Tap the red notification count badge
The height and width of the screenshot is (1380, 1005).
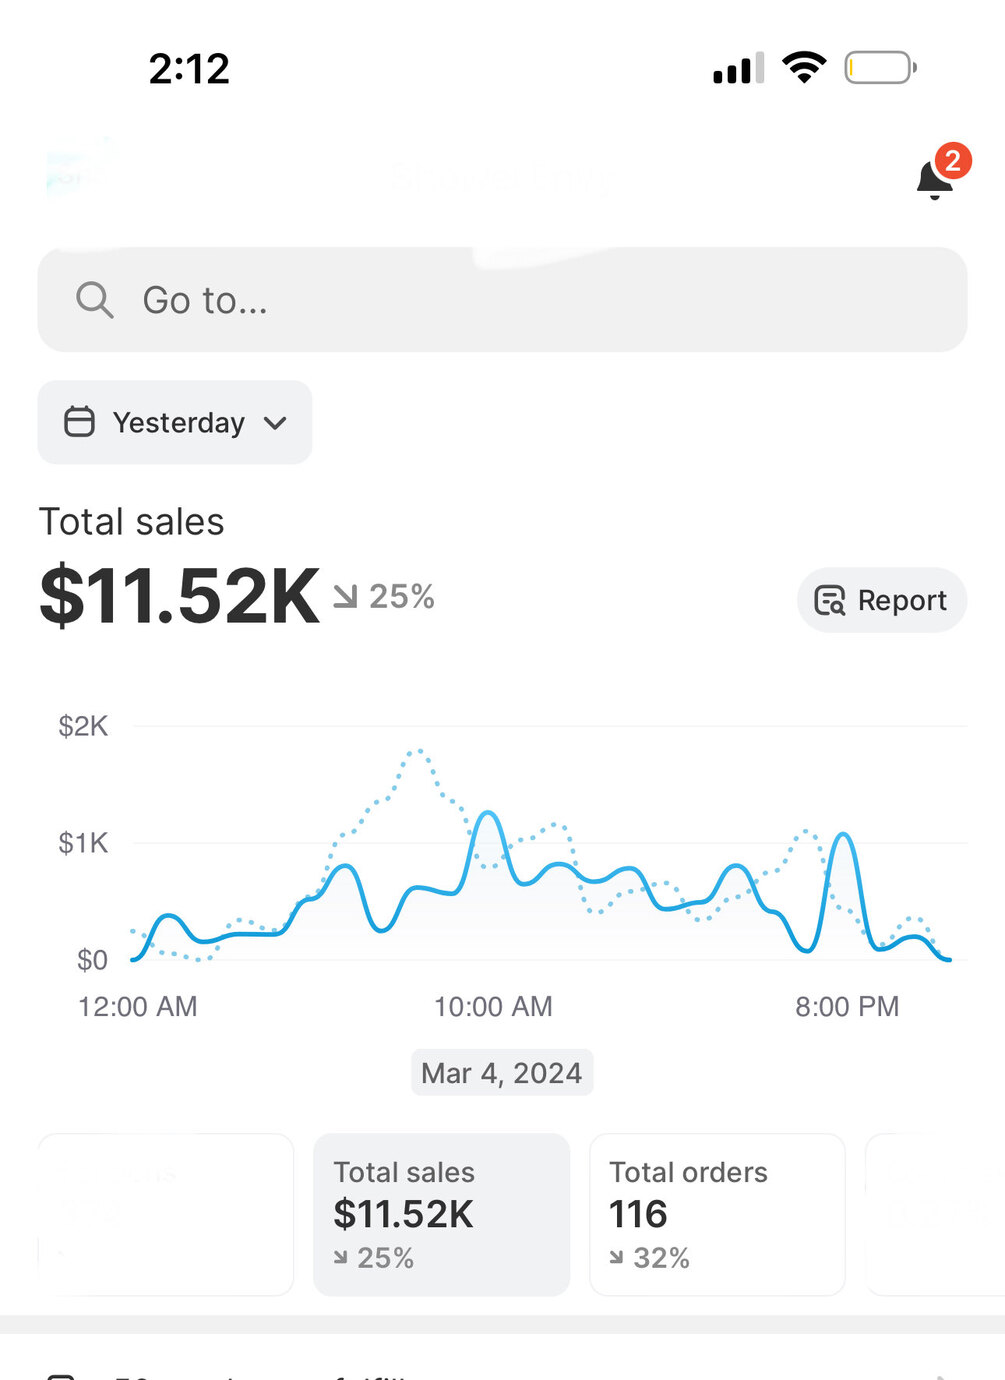point(952,161)
